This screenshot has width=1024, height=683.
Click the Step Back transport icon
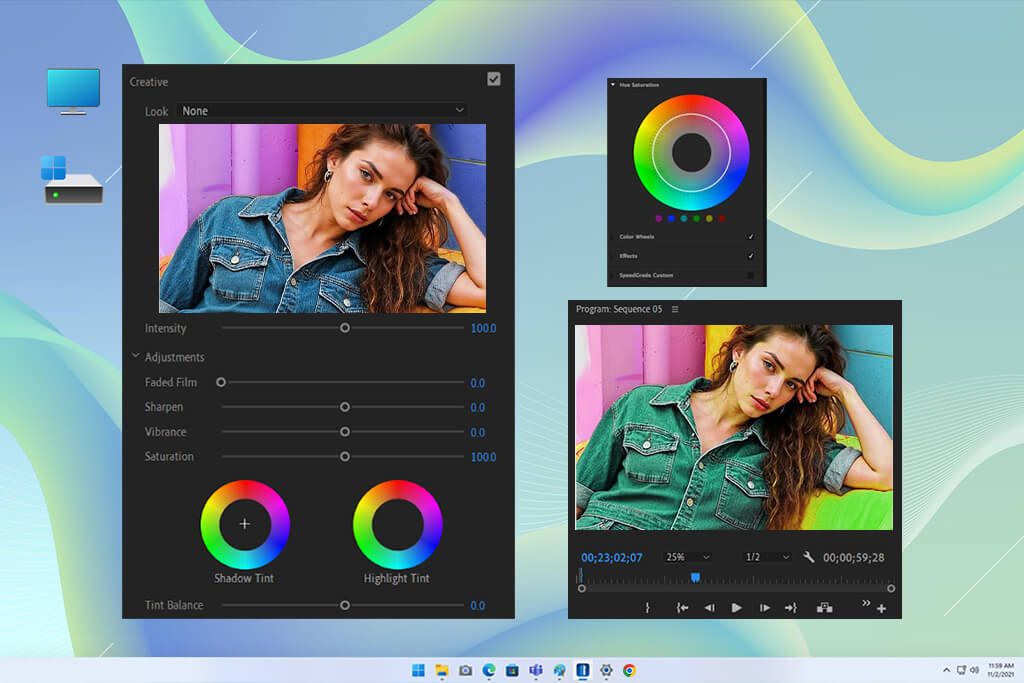(711, 607)
